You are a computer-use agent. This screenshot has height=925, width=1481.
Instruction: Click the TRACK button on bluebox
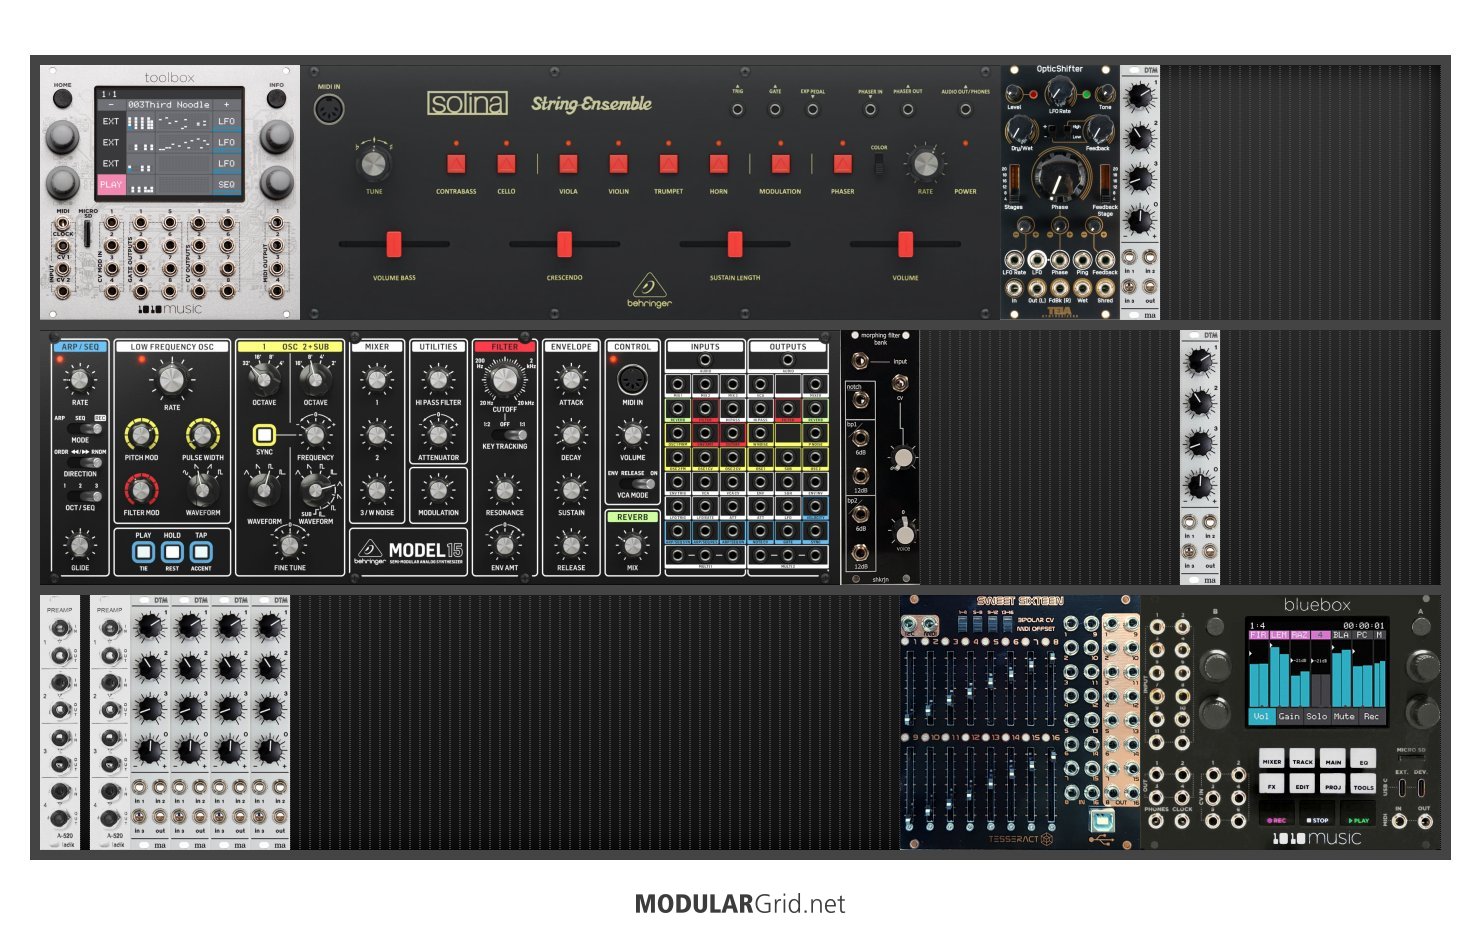point(1302,758)
